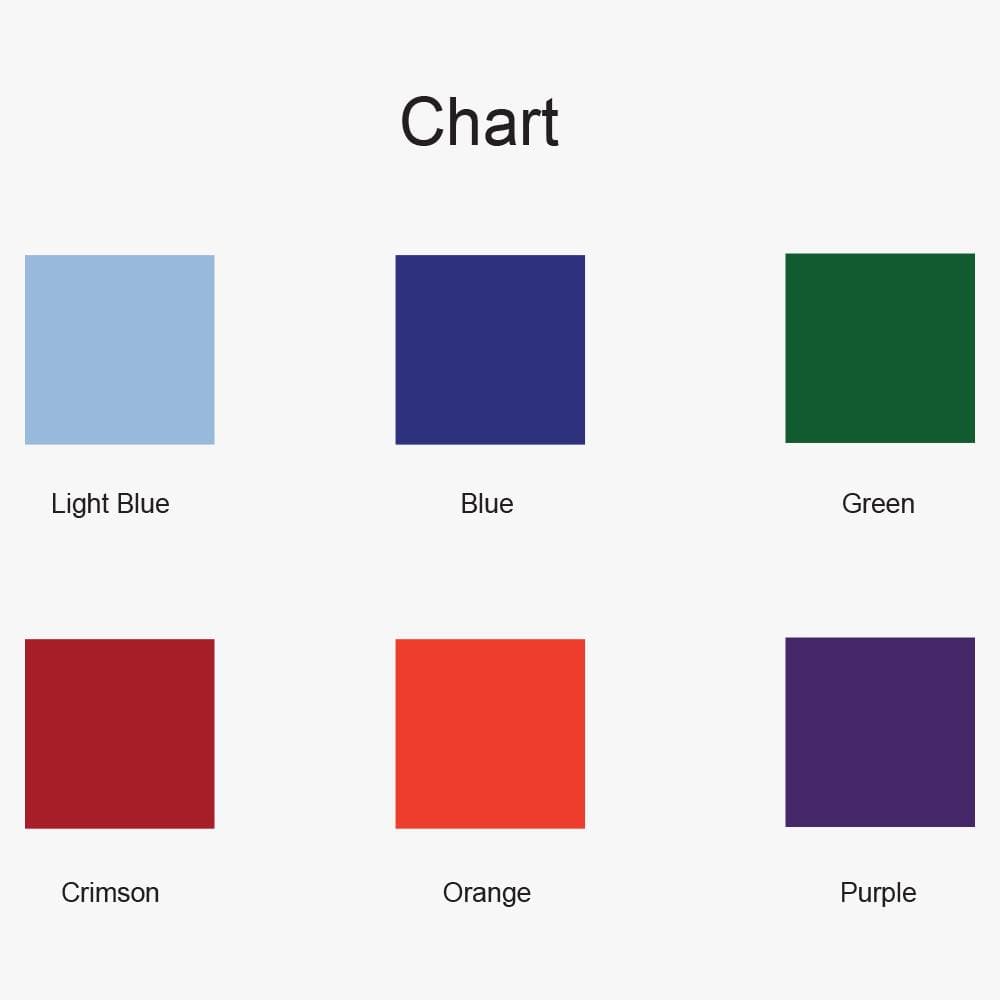Select the dark violet square
Viewport: 1000px width, 1000px height.
click(880, 731)
